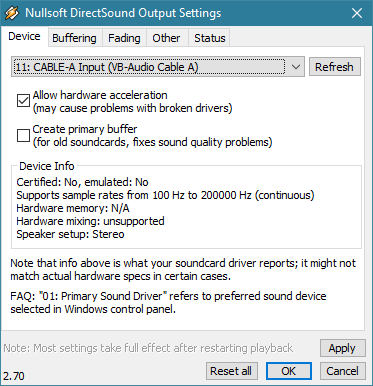Click the Winamp lightning icon in title bar
Screen dimensions: 373x386
point(12,13)
